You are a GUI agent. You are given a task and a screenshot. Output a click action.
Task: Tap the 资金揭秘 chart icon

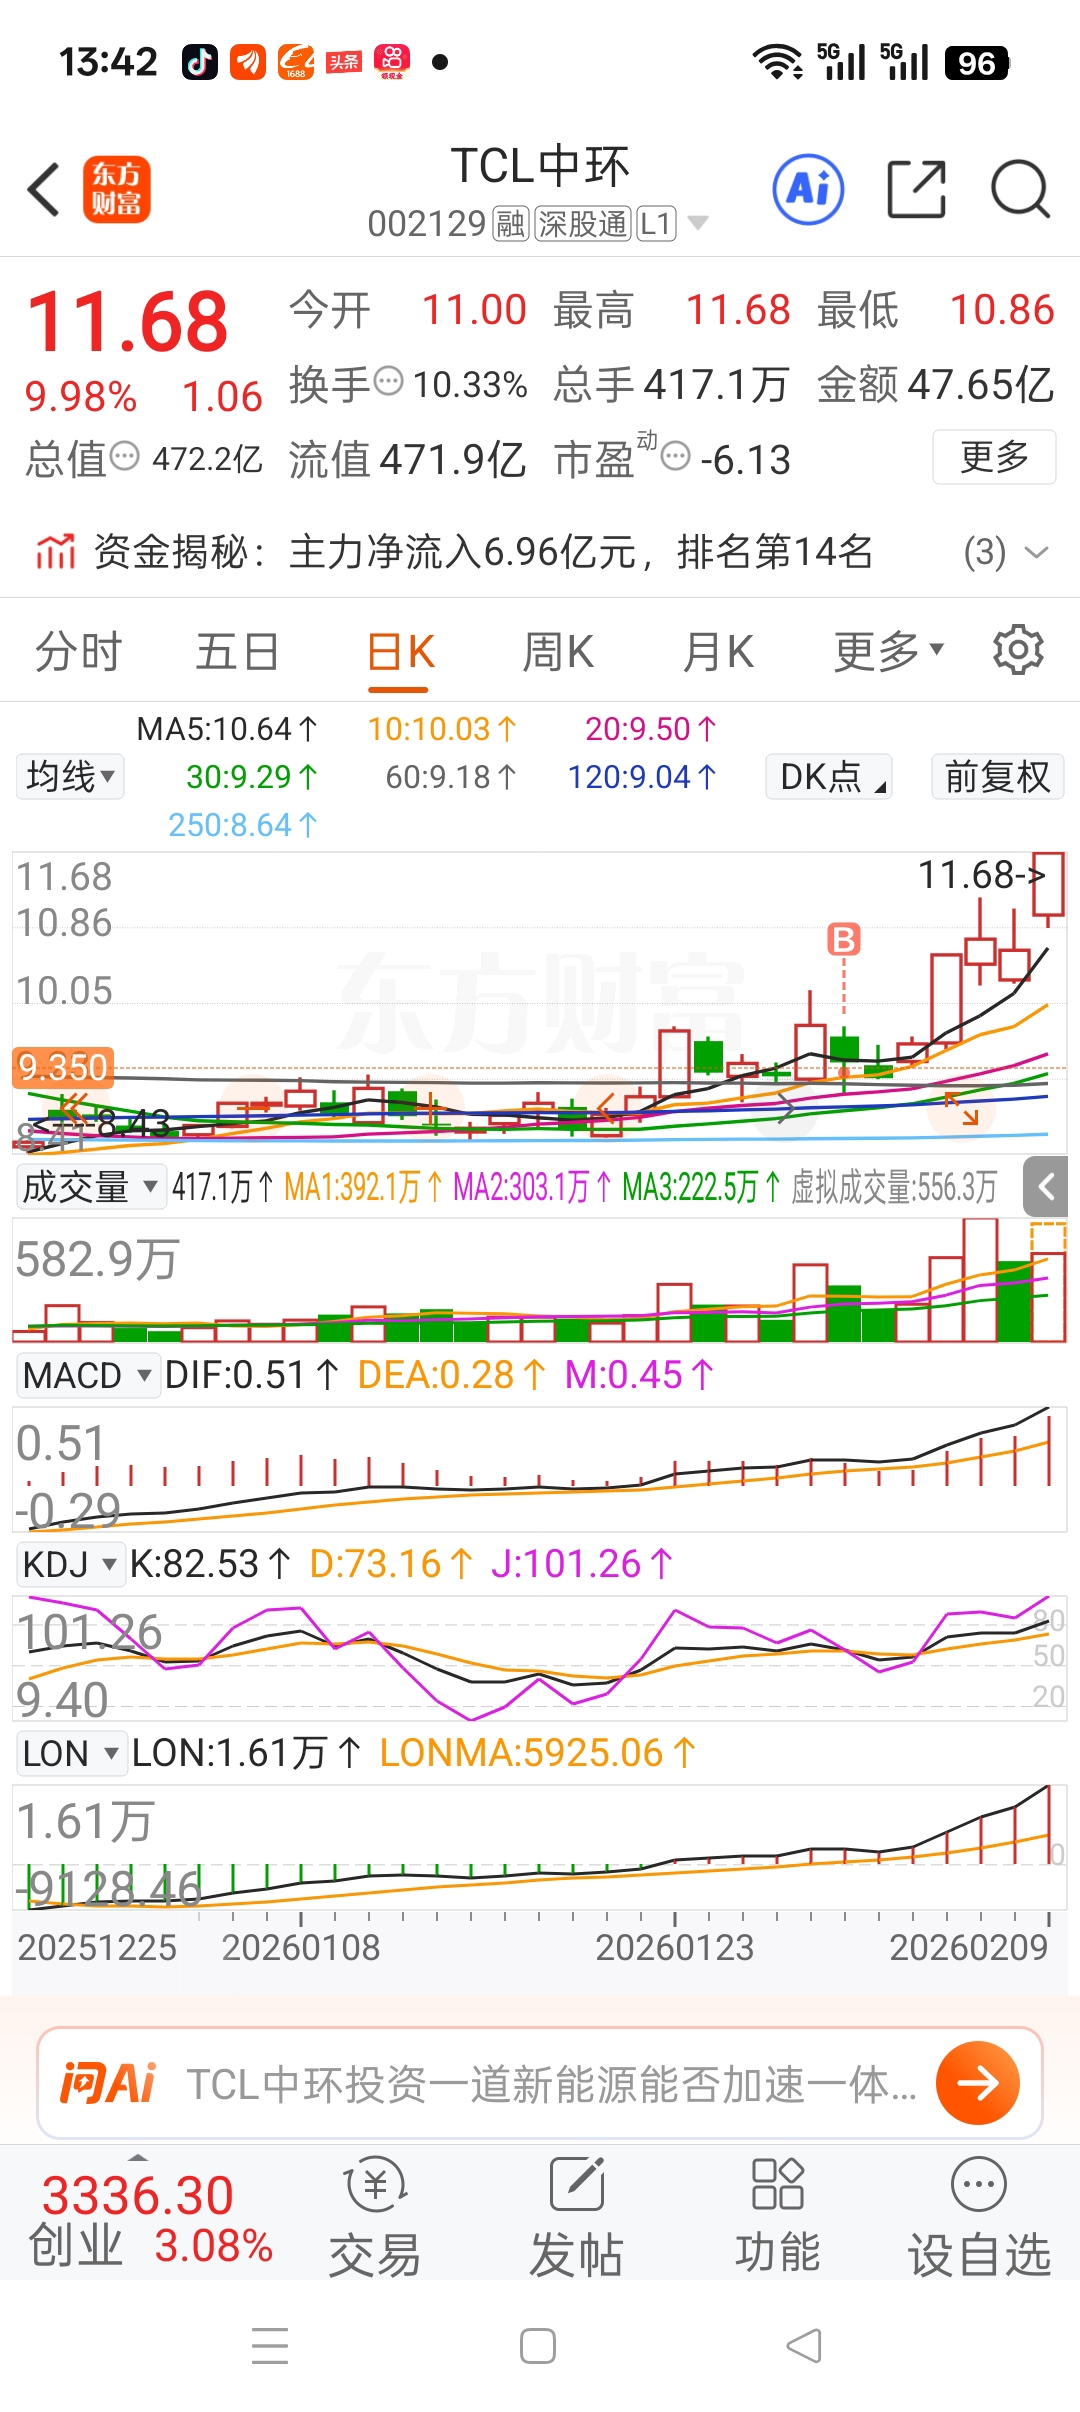(x=56, y=551)
